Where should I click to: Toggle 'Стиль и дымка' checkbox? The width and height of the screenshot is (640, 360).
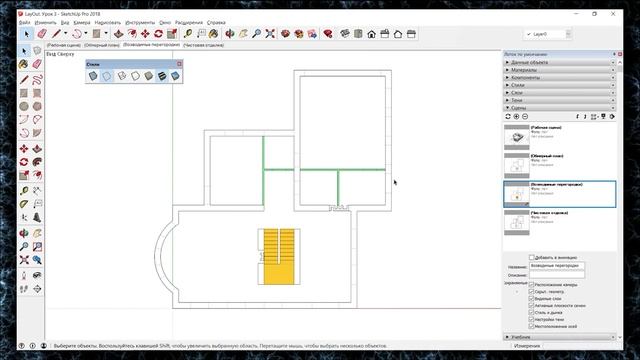click(531, 312)
